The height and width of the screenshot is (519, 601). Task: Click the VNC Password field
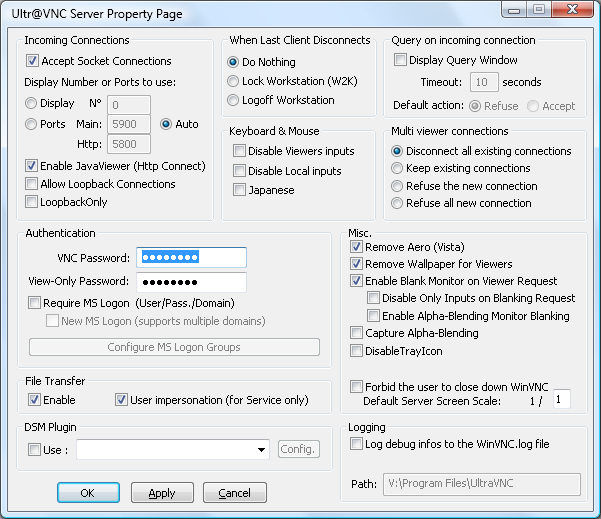[191, 257]
